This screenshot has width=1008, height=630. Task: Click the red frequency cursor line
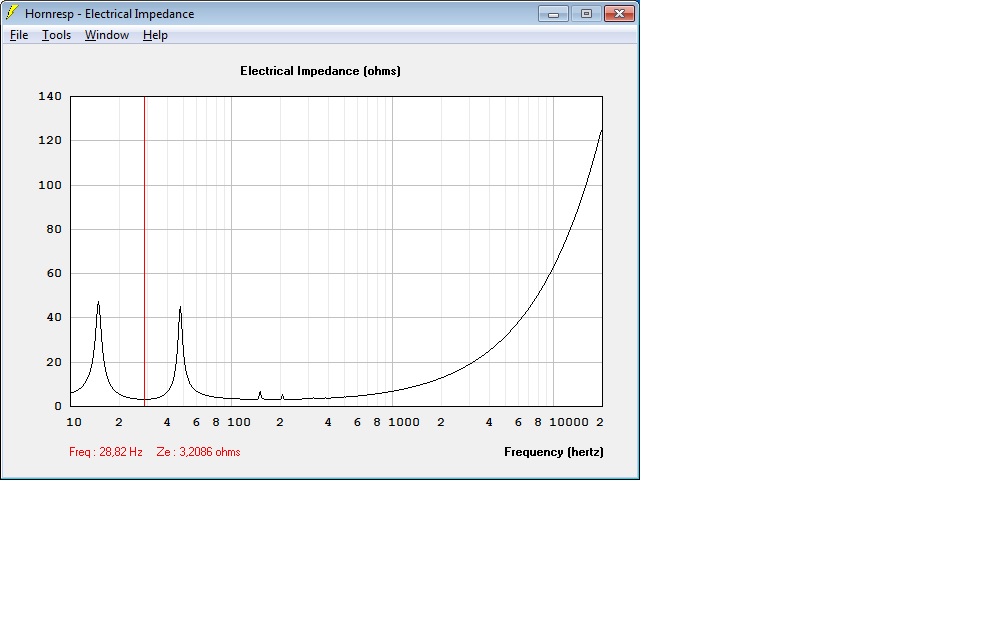[145, 251]
